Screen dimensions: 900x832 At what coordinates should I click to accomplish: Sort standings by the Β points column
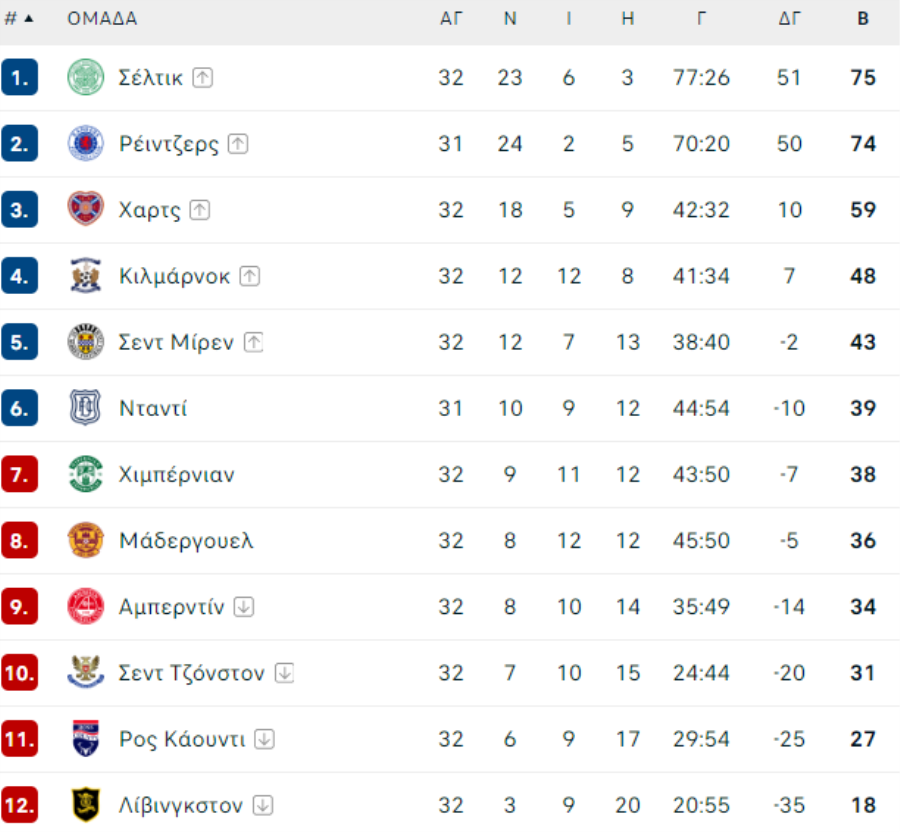pos(863,19)
